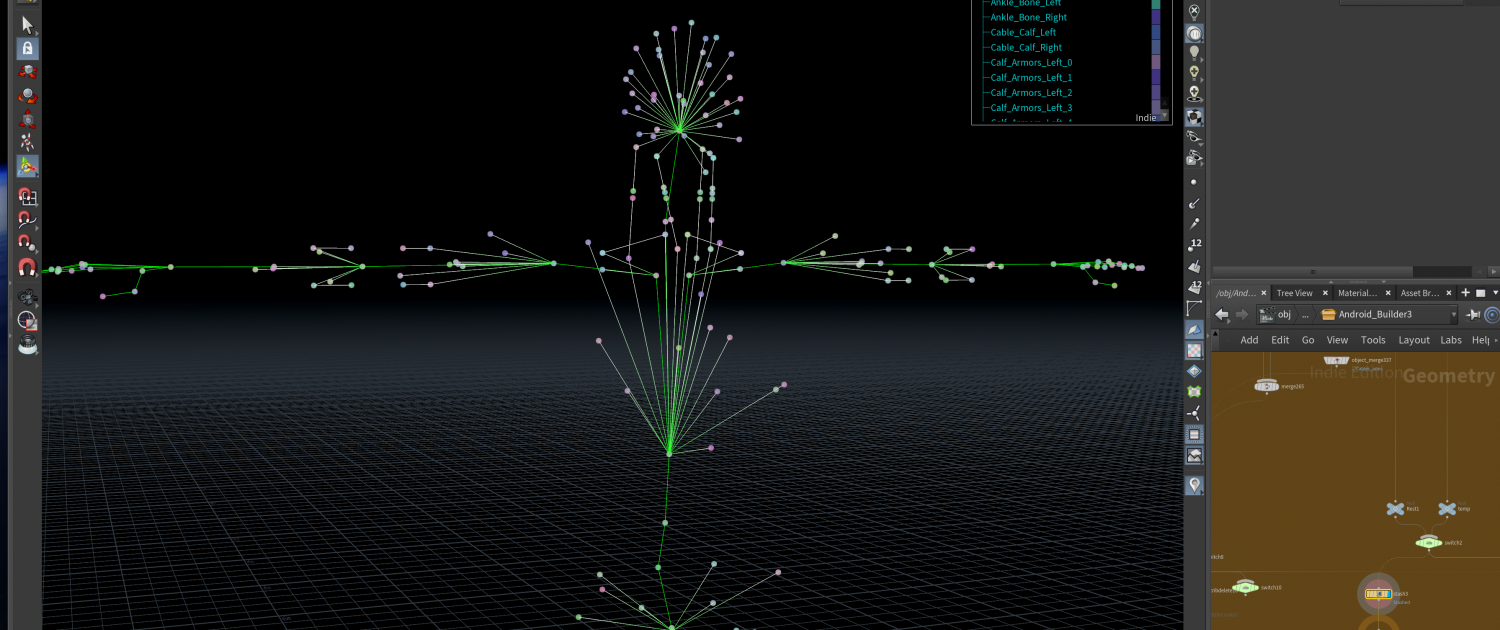Screen dimensions: 1500x630
Task: Toggle headlight lighting display option
Action: (1194, 53)
